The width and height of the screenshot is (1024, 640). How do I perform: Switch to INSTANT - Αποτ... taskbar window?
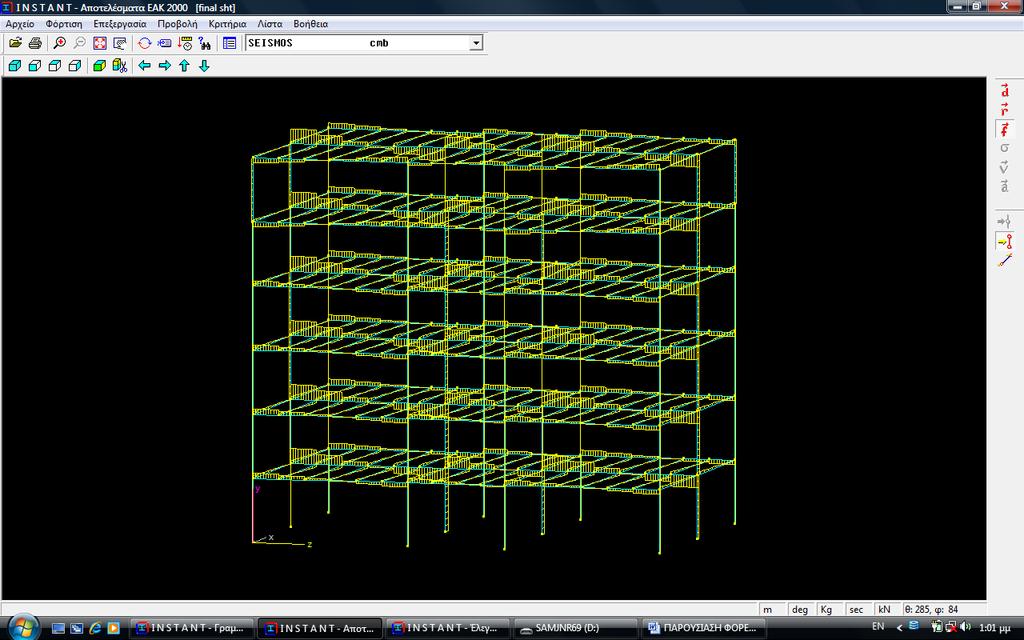coord(319,628)
